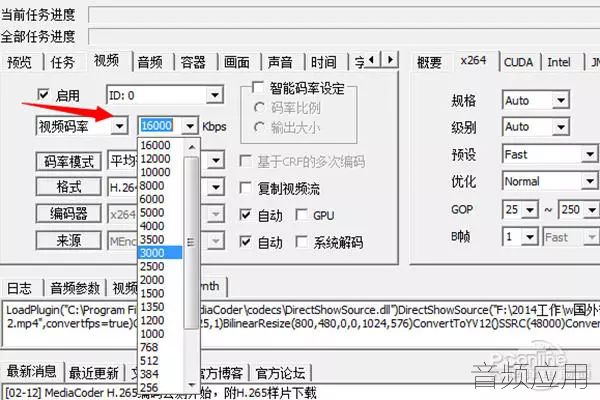600x400 pixels.
Task: Select 8000 in the bitrate list
Action: click(160, 186)
